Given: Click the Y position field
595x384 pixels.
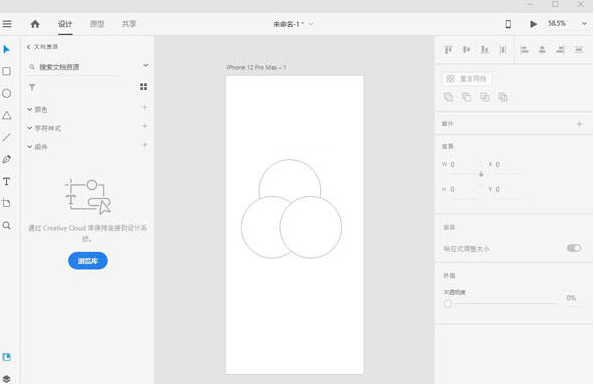Looking at the screenshot, I should click(x=507, y=189).
